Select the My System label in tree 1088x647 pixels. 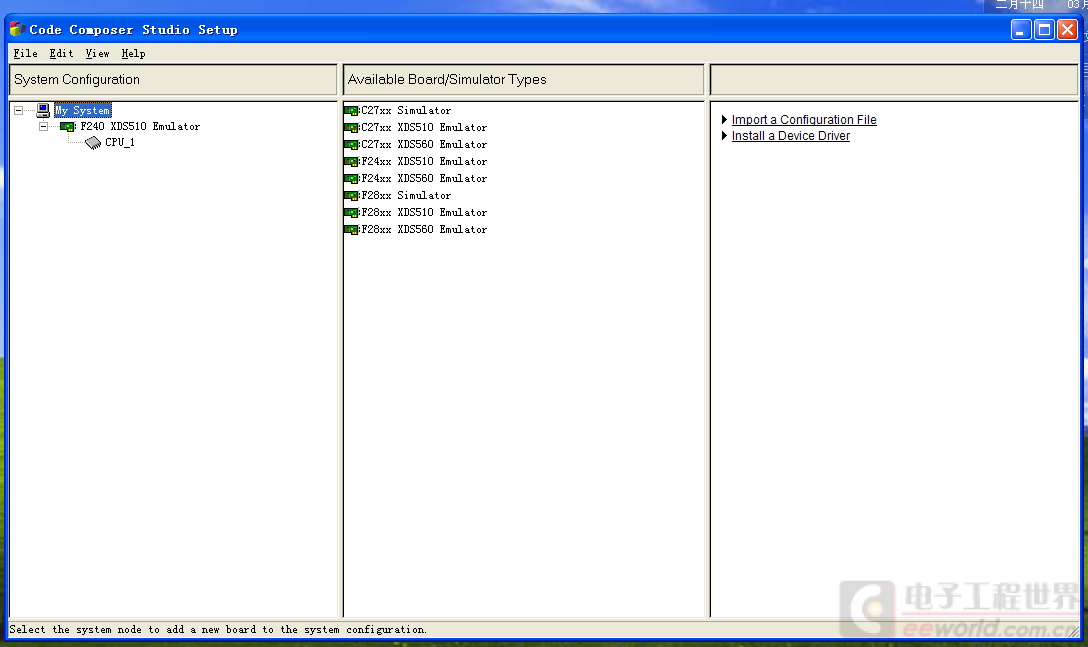pos(83,110)
